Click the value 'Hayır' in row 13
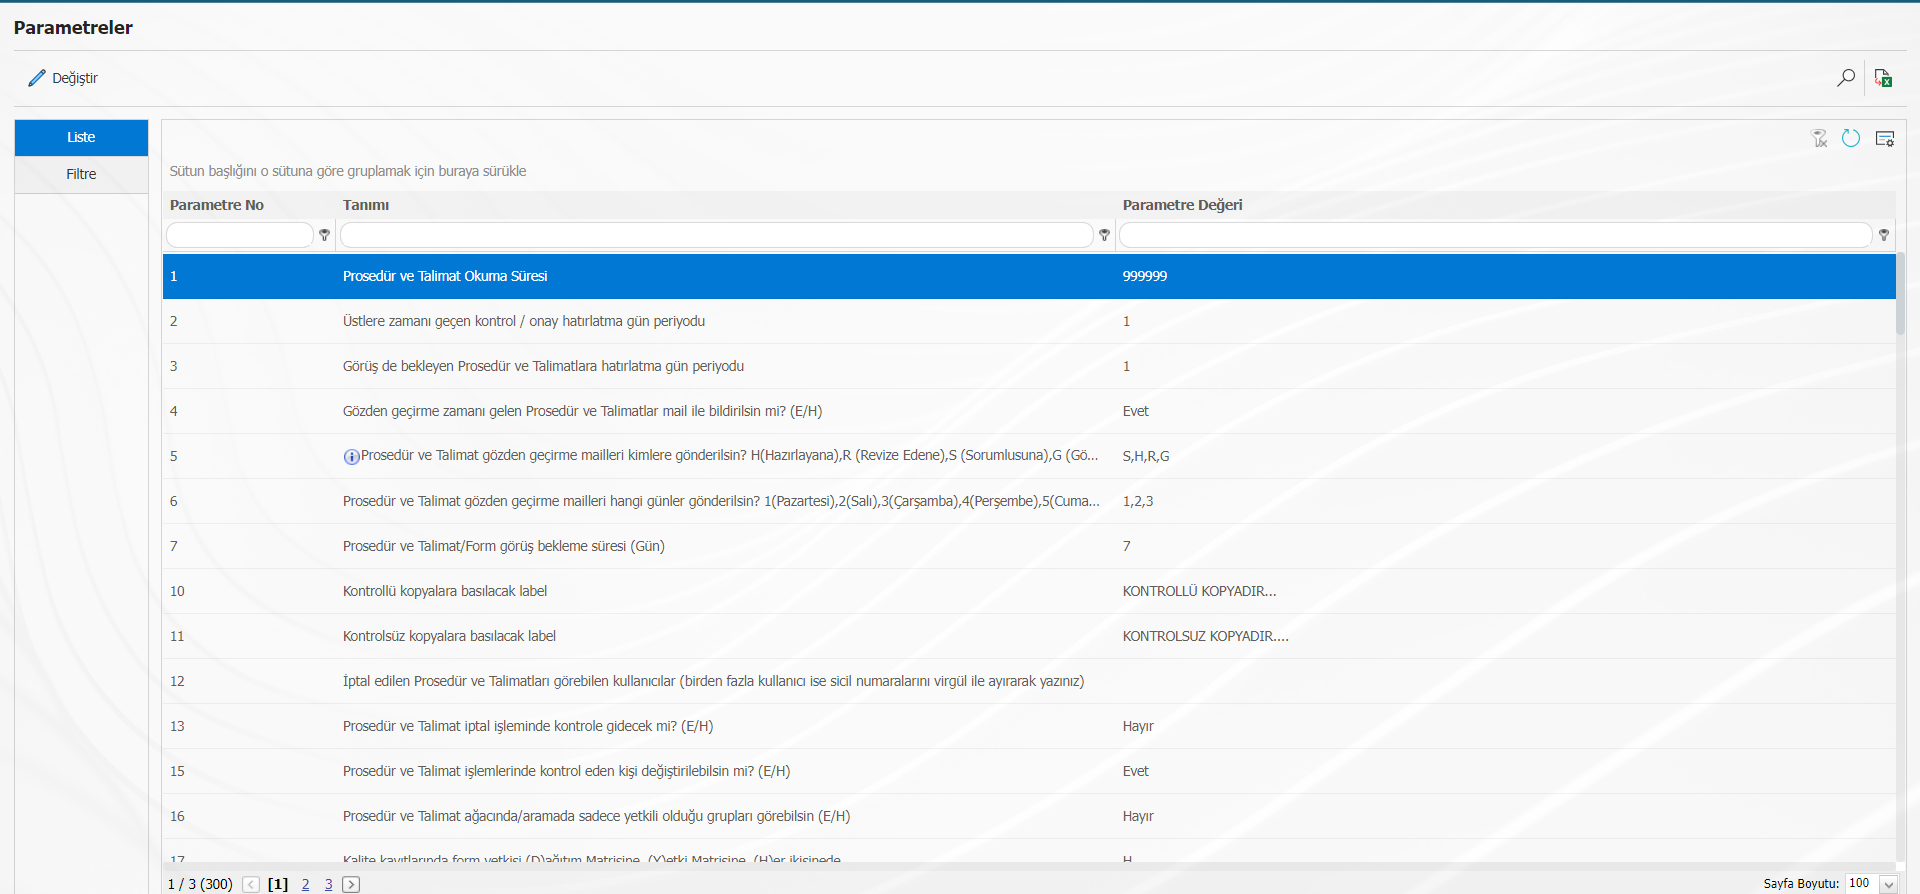1920x894 pixels. tap(1138, 726)
